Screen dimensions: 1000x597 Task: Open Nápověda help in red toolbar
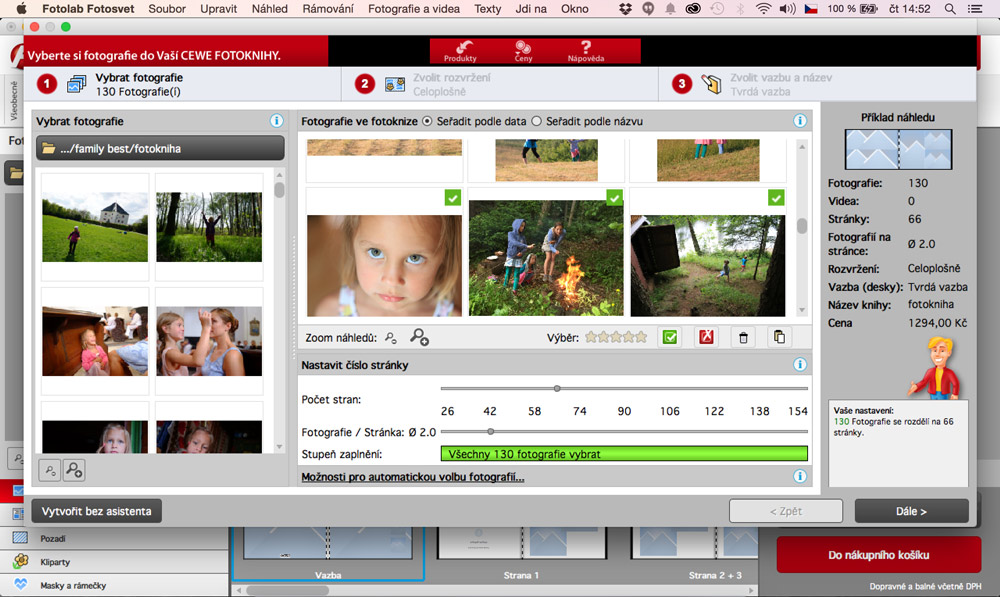(586, 51)
